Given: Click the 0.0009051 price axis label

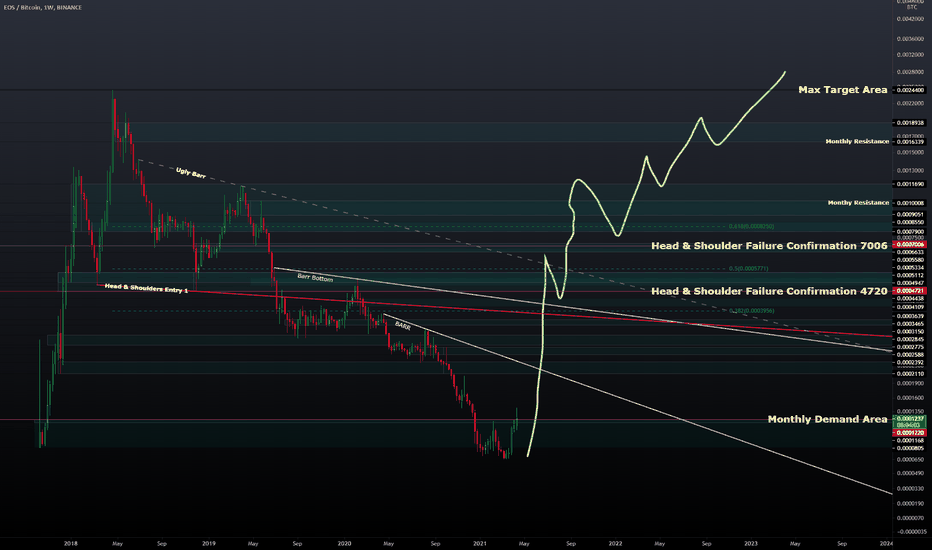Looking at the screenshot, I should point(910,215).
